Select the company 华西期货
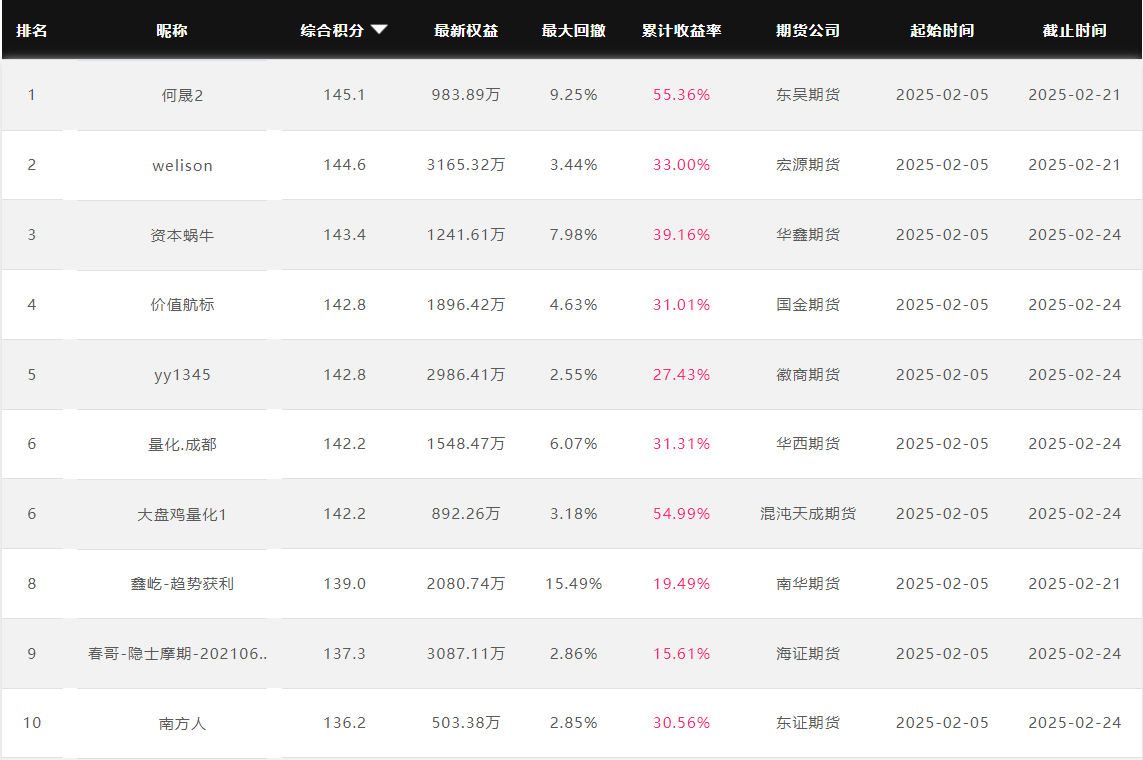1143x760 pixels. tap(808, 444)
